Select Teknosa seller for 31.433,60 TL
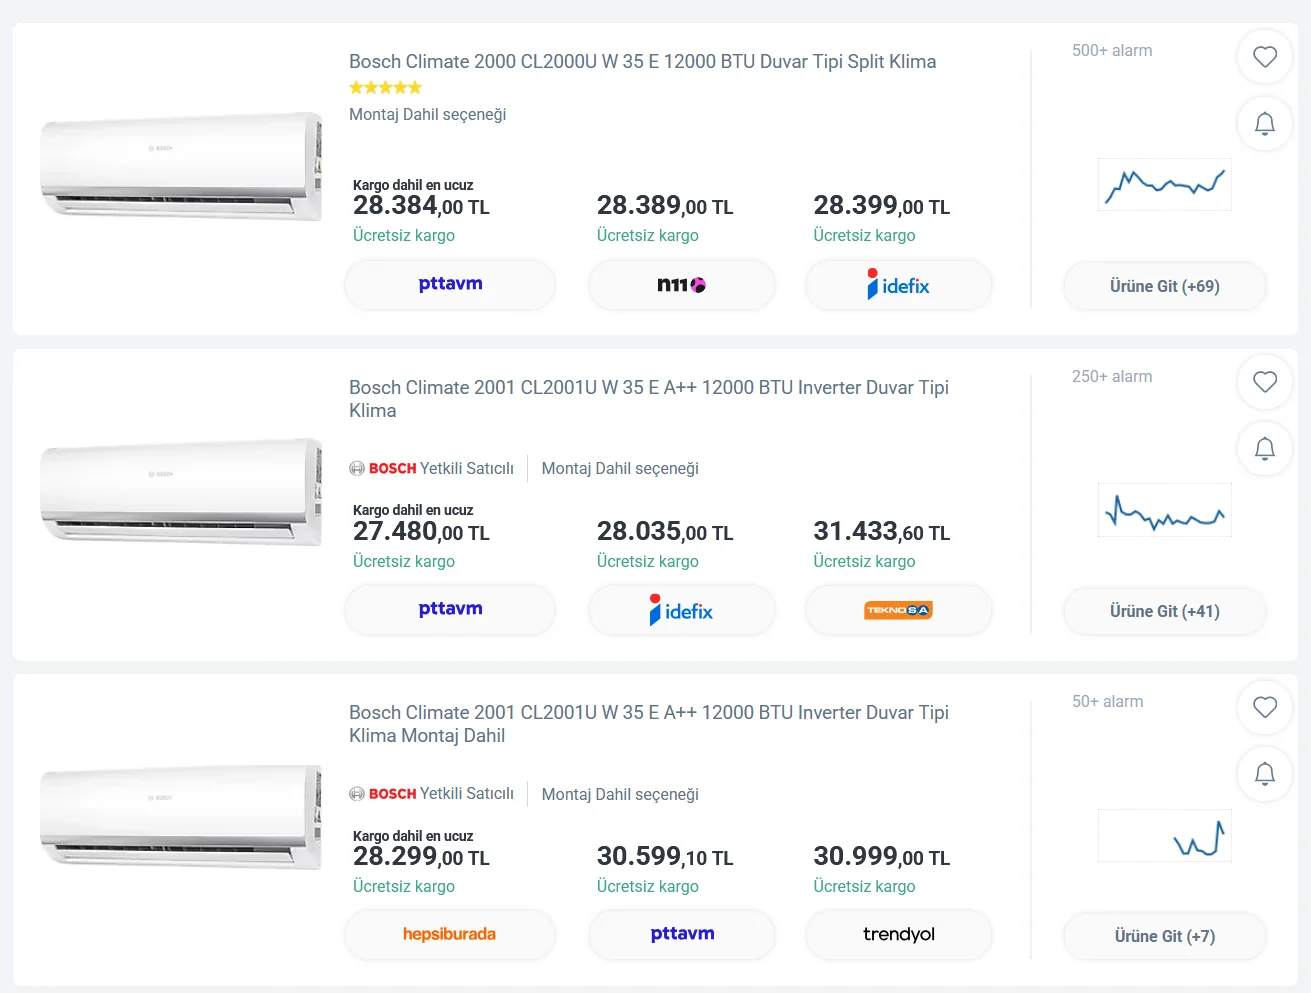Viewport: 1311px width, 993px height. (x=898, y=610)
